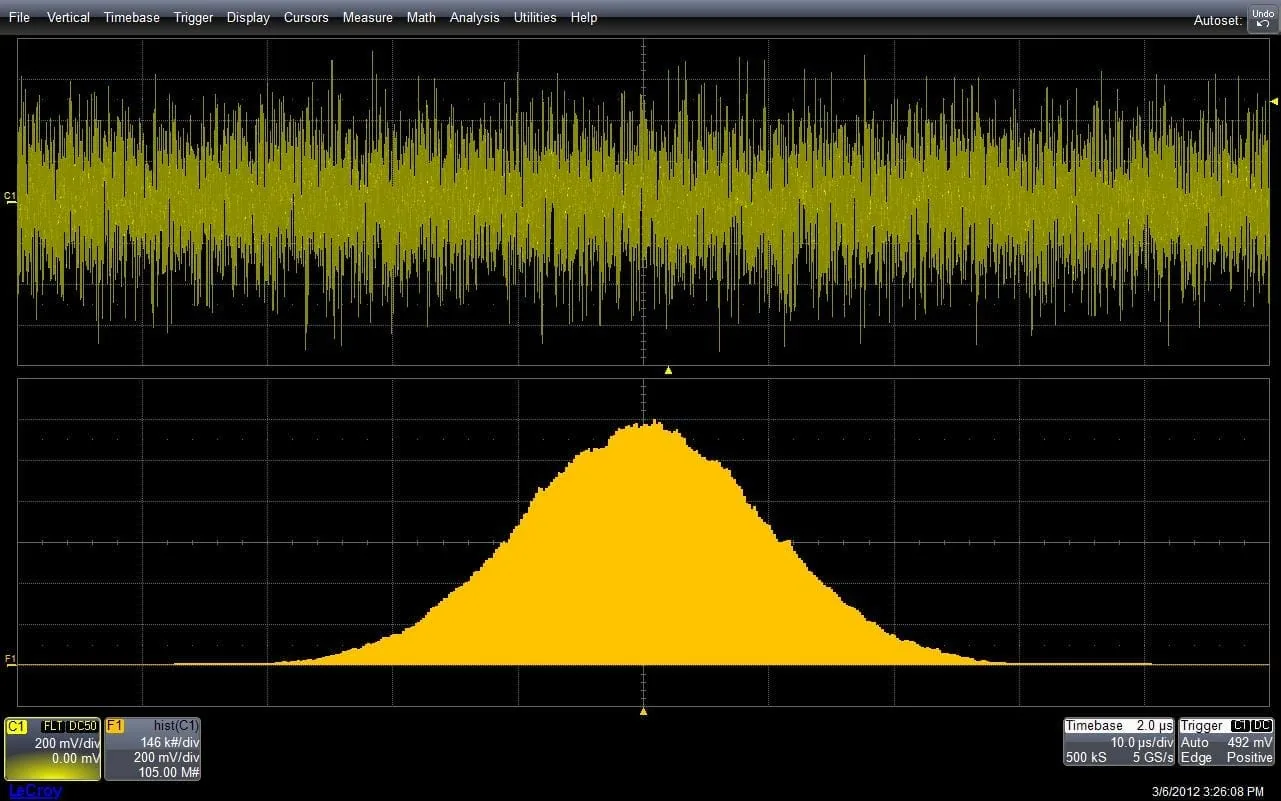Click the date and time 3/6/2012 3:26:08 PM
This screenshot has height=801, width=1281.
point(1206,791)
